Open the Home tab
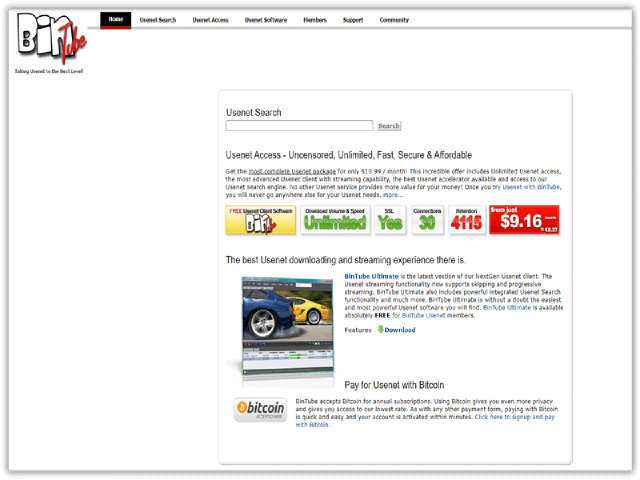 pos(116,20)
